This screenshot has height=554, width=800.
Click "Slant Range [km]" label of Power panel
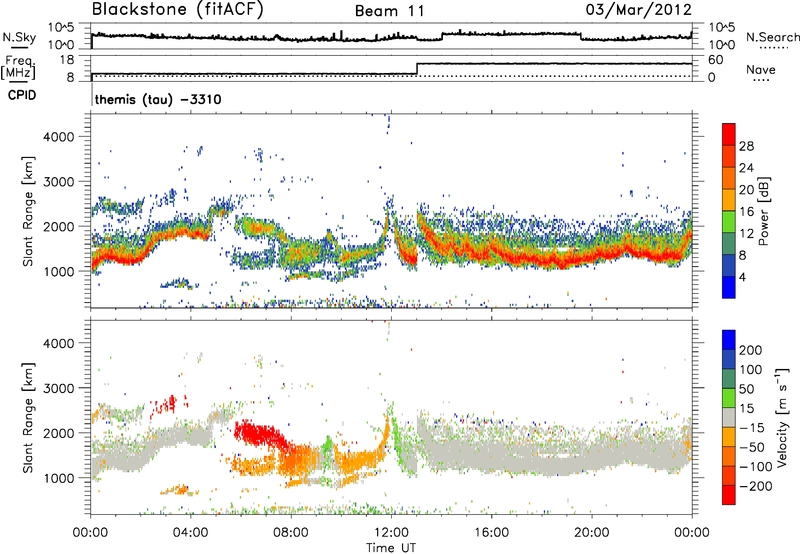28,211
